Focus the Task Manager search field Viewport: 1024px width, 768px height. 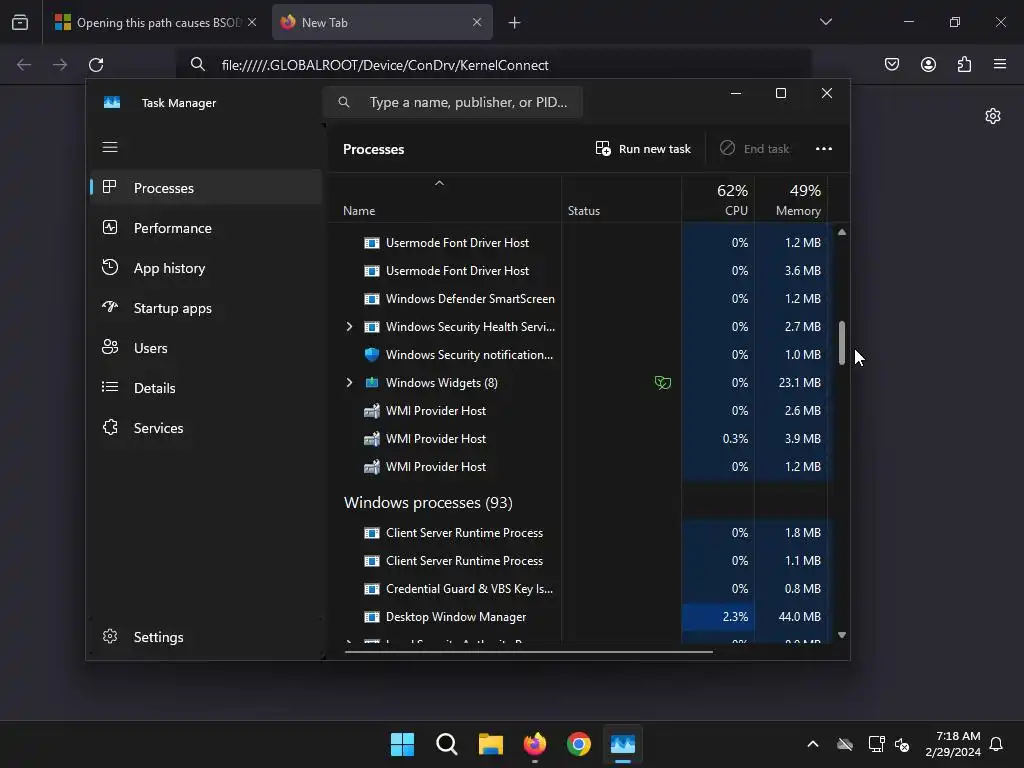click(453, 103)
